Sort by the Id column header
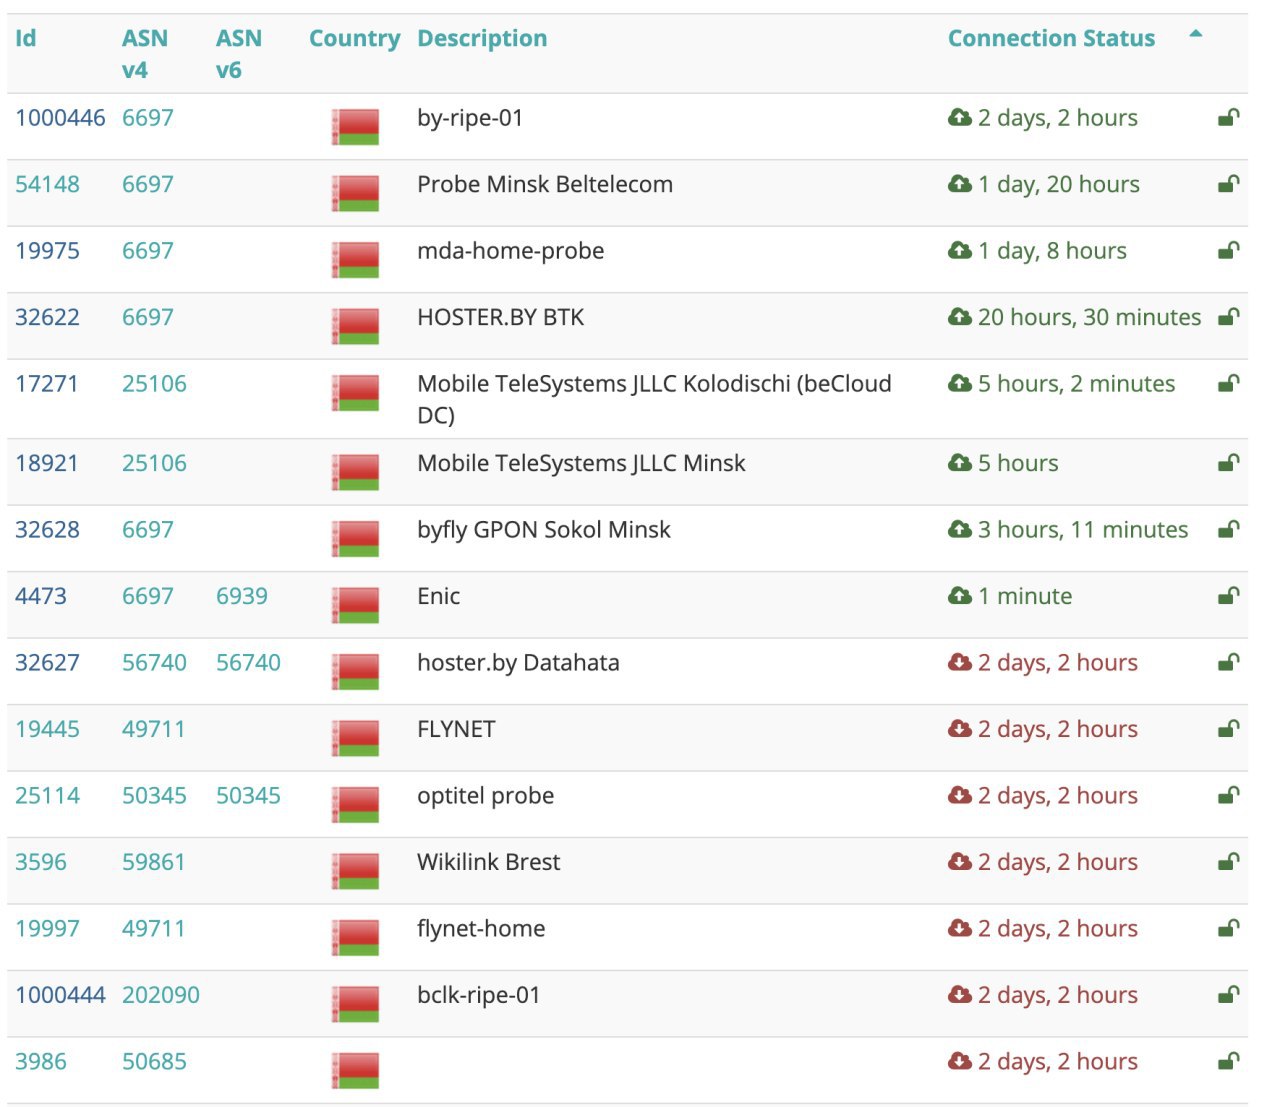 [26, 38]
